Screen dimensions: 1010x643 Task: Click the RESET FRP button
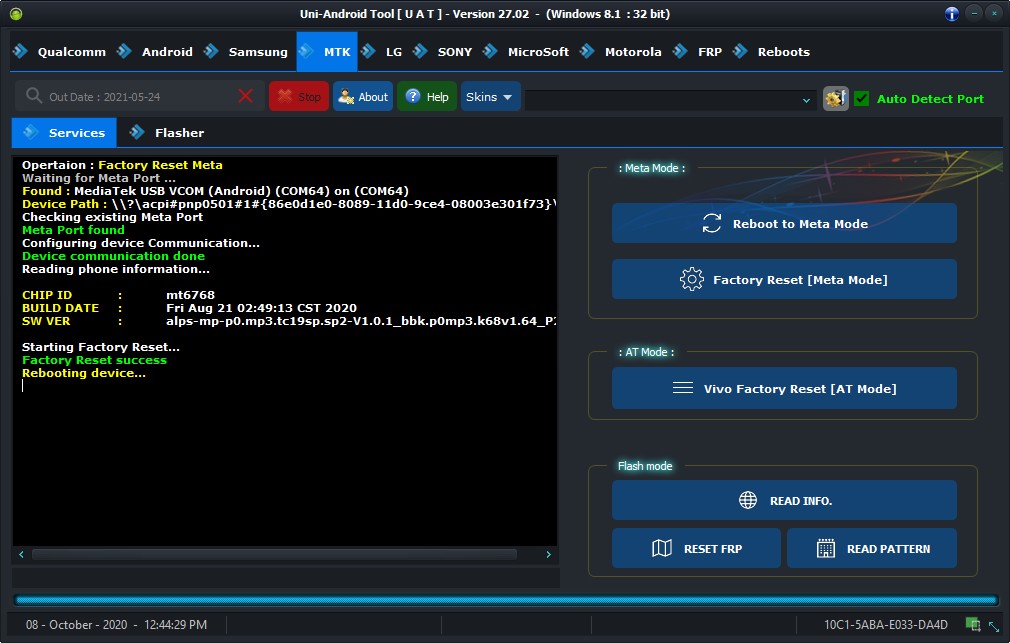tap(696, 548)
